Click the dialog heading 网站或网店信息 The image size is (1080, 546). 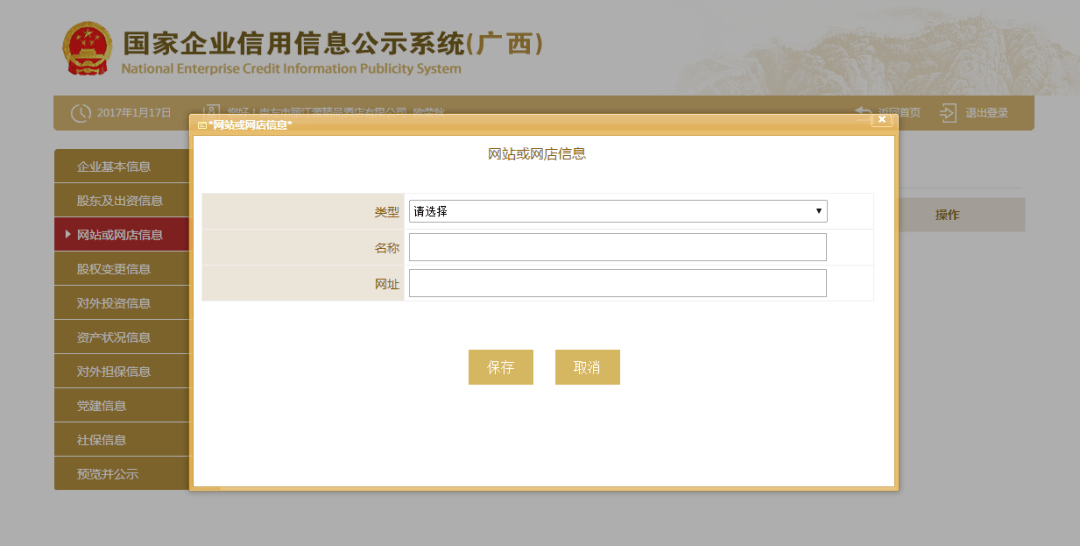tap(537, 154)
